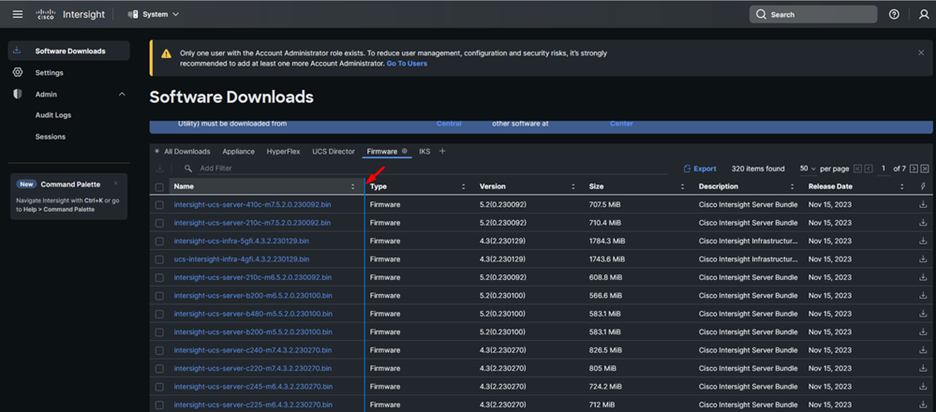The image size is (936, 412).
Task: Click the Add Filter input field
Action: point(430,168)
